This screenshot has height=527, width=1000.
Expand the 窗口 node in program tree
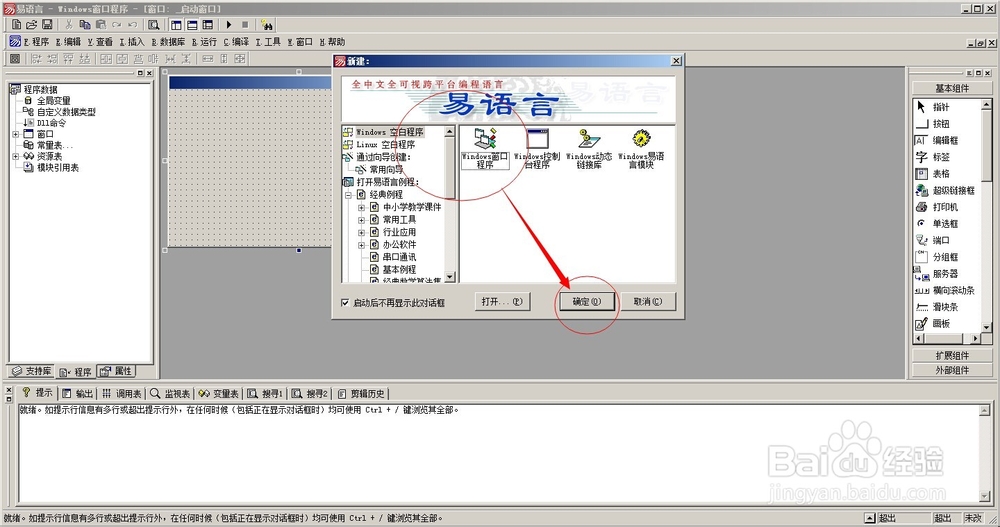point(15,134)
